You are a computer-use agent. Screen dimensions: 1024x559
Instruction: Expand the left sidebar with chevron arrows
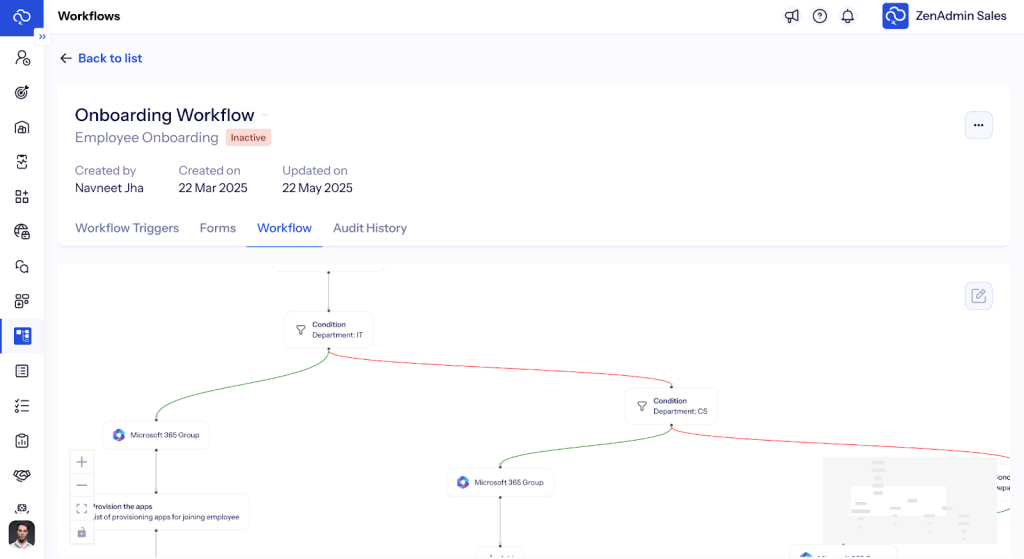point(42,36)
